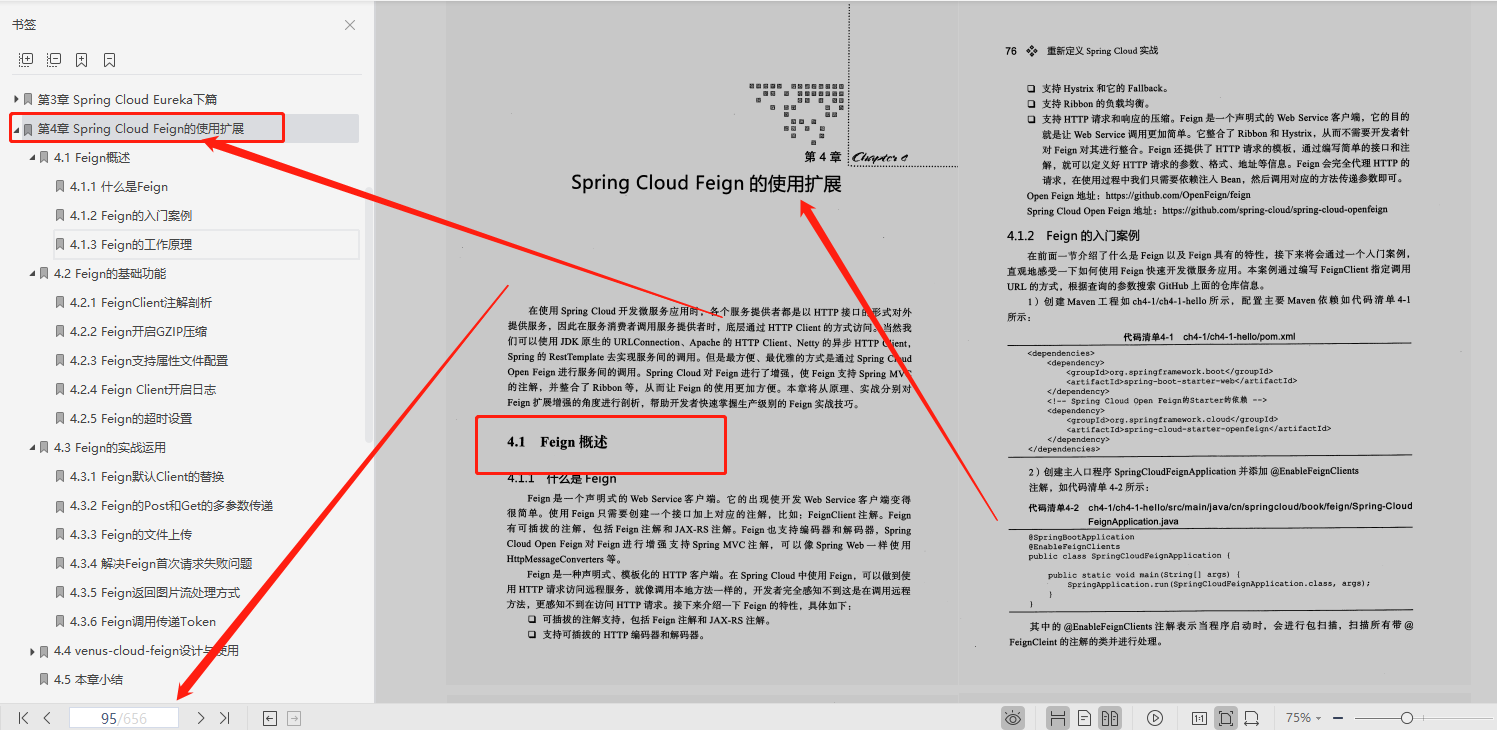Select single page view mode

pyautogui.click(x=1084, y=718)
